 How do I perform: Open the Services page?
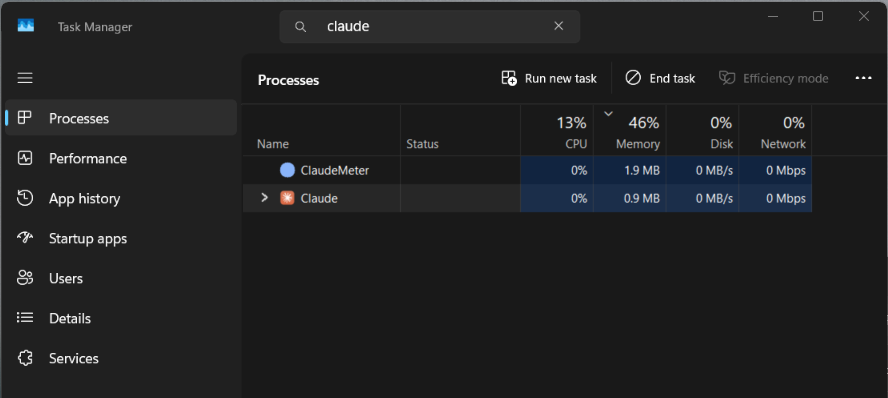[x=121, y=358]
